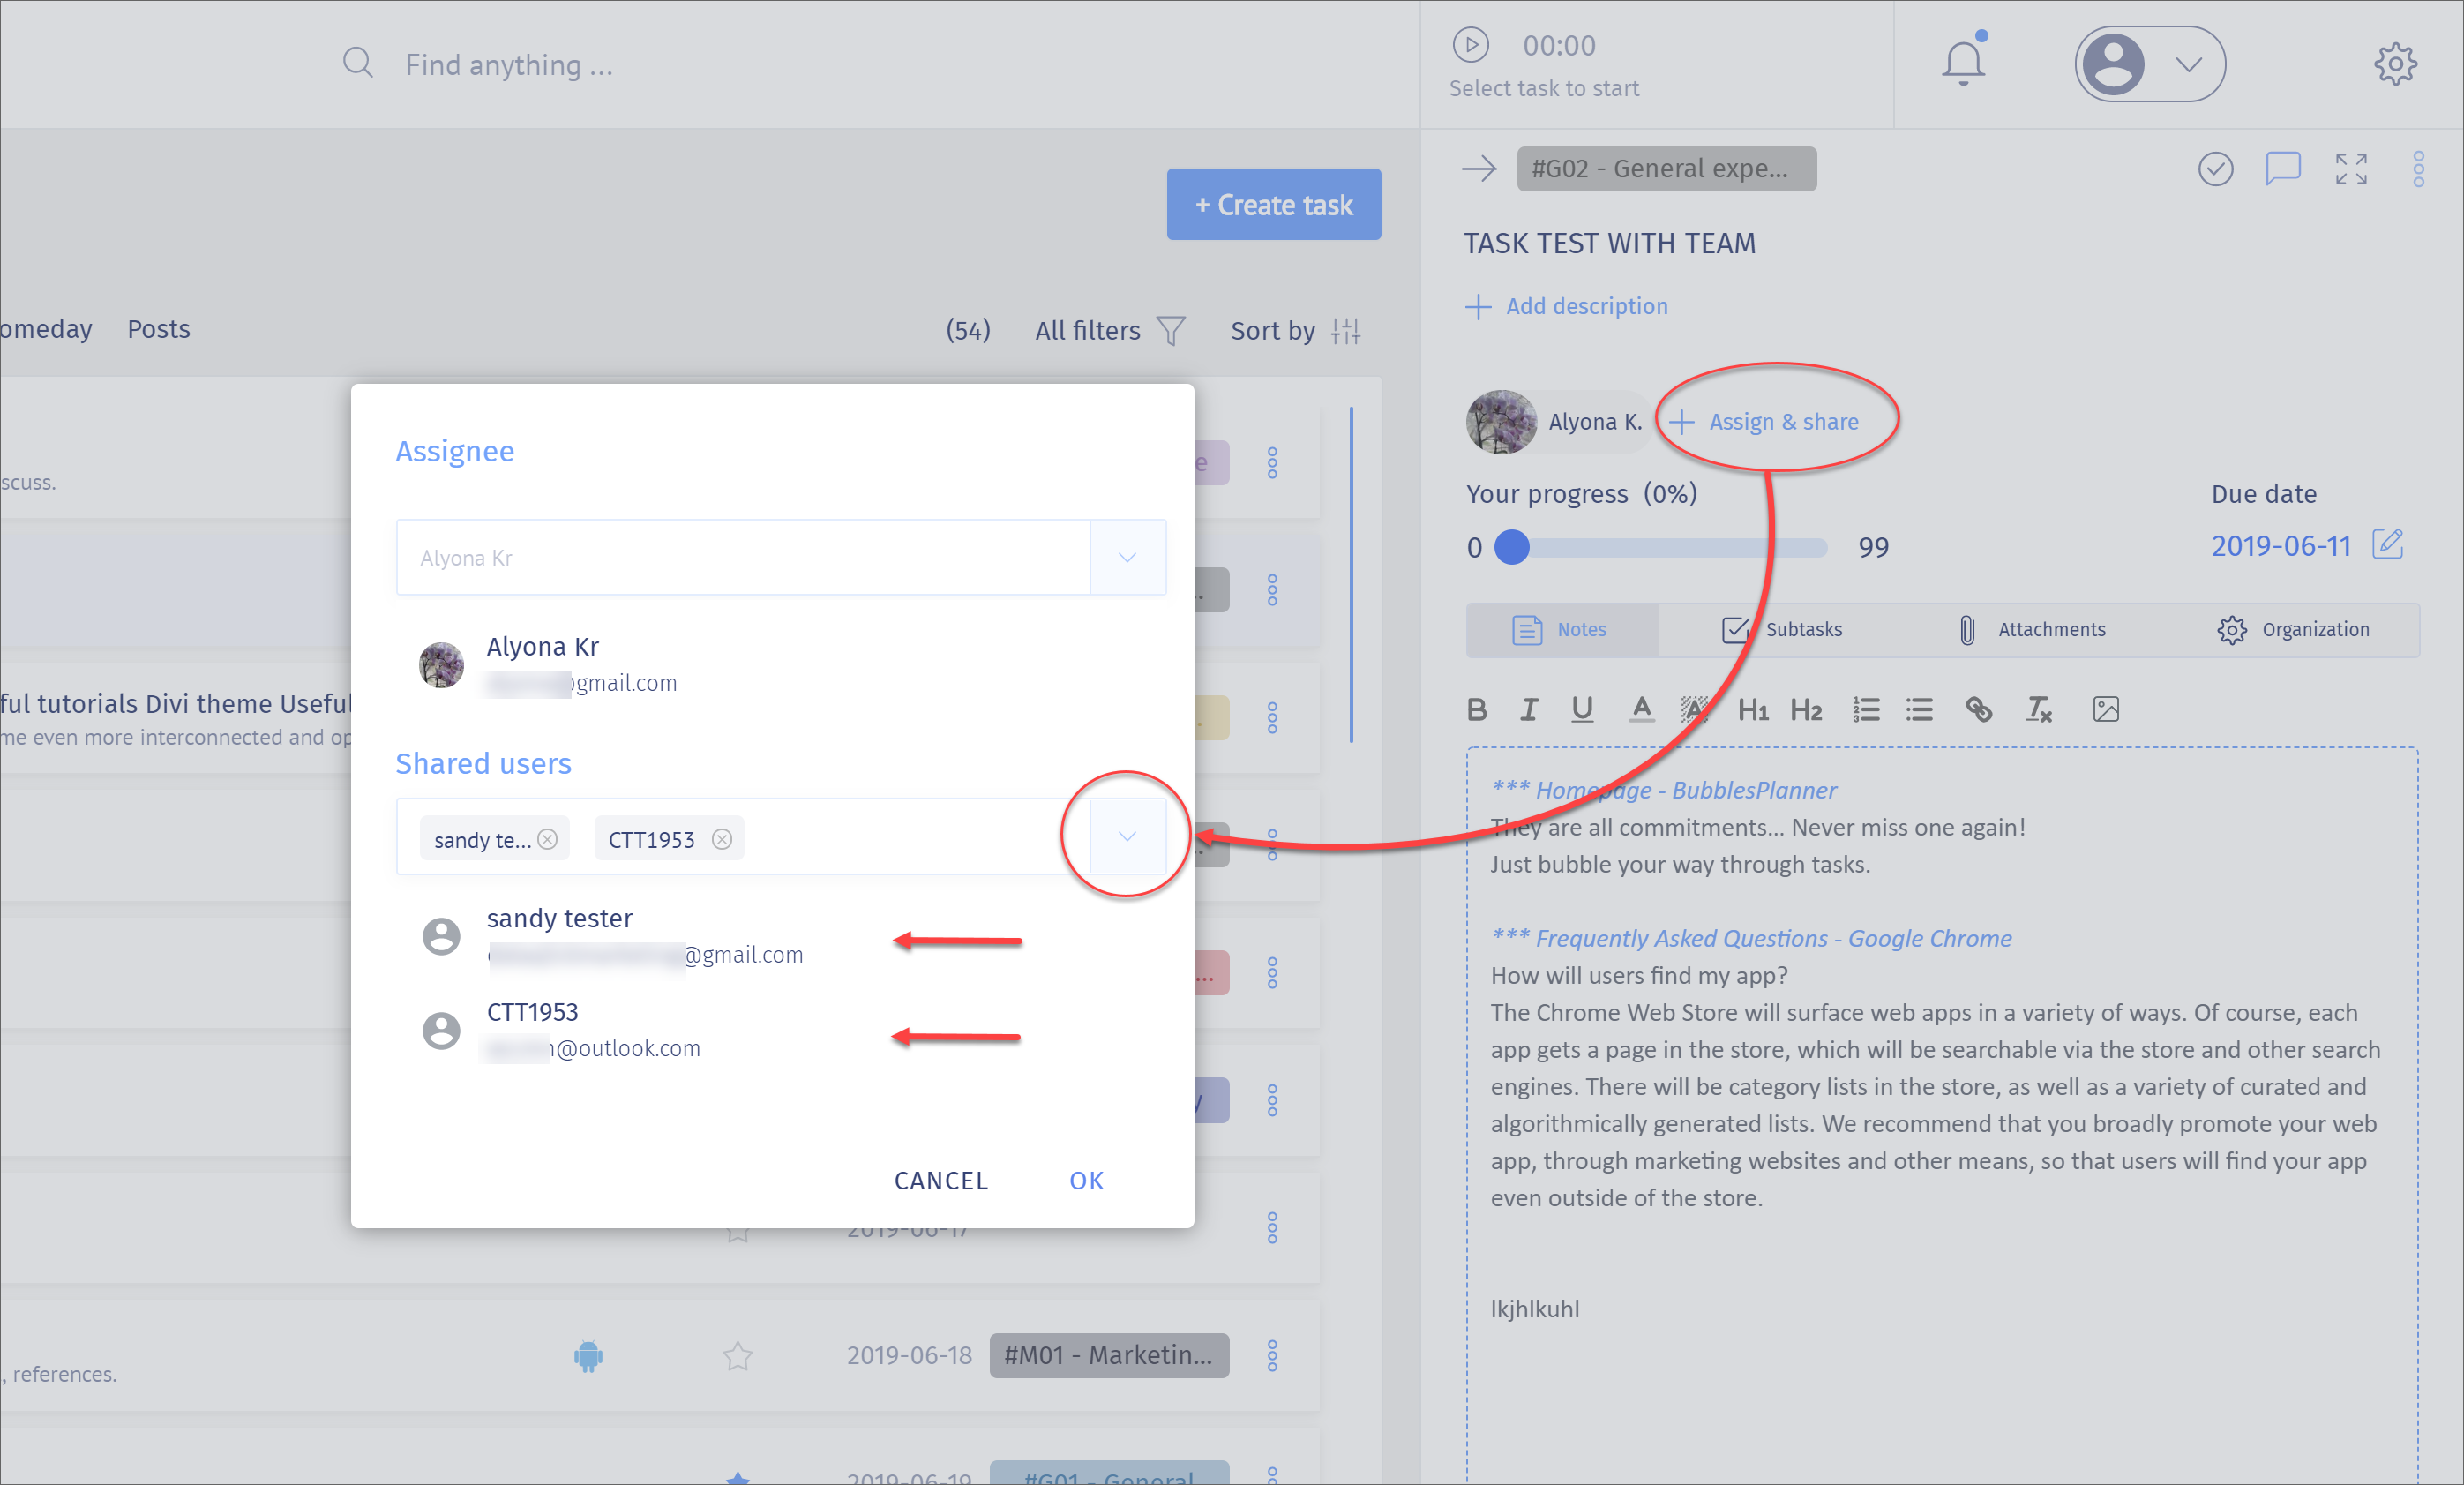The width and height of the screenshot is (2464, 1485).
Task: Apply Heading 1 style
Action: pyautogui.click(x=1752, y=711)
